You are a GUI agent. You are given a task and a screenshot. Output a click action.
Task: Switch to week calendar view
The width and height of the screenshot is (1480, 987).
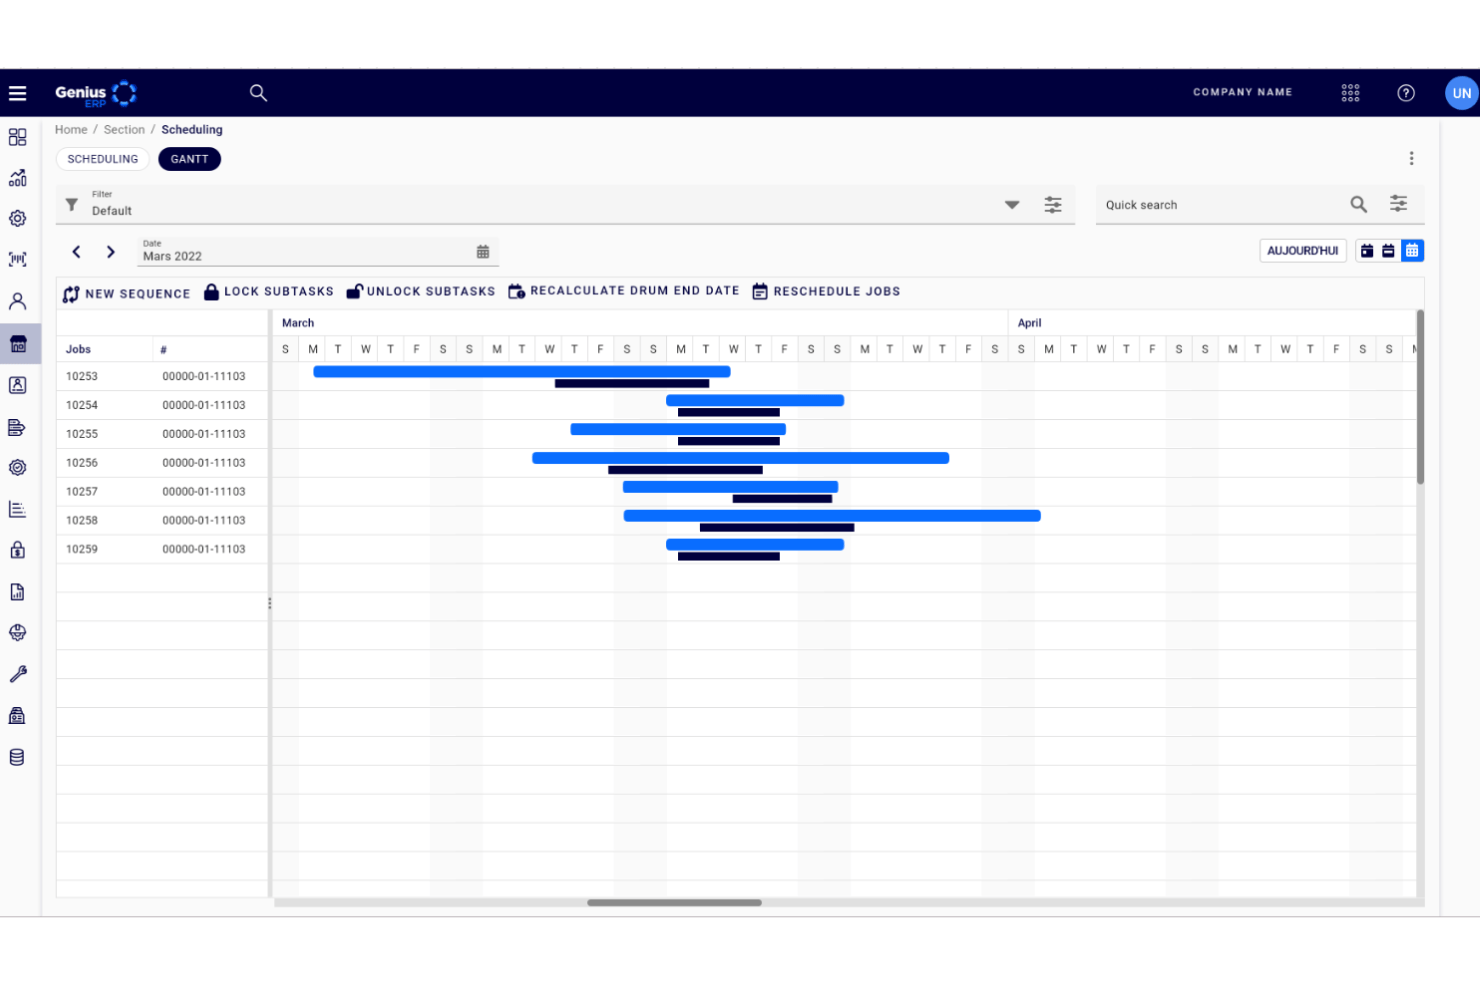(1388, 251)
